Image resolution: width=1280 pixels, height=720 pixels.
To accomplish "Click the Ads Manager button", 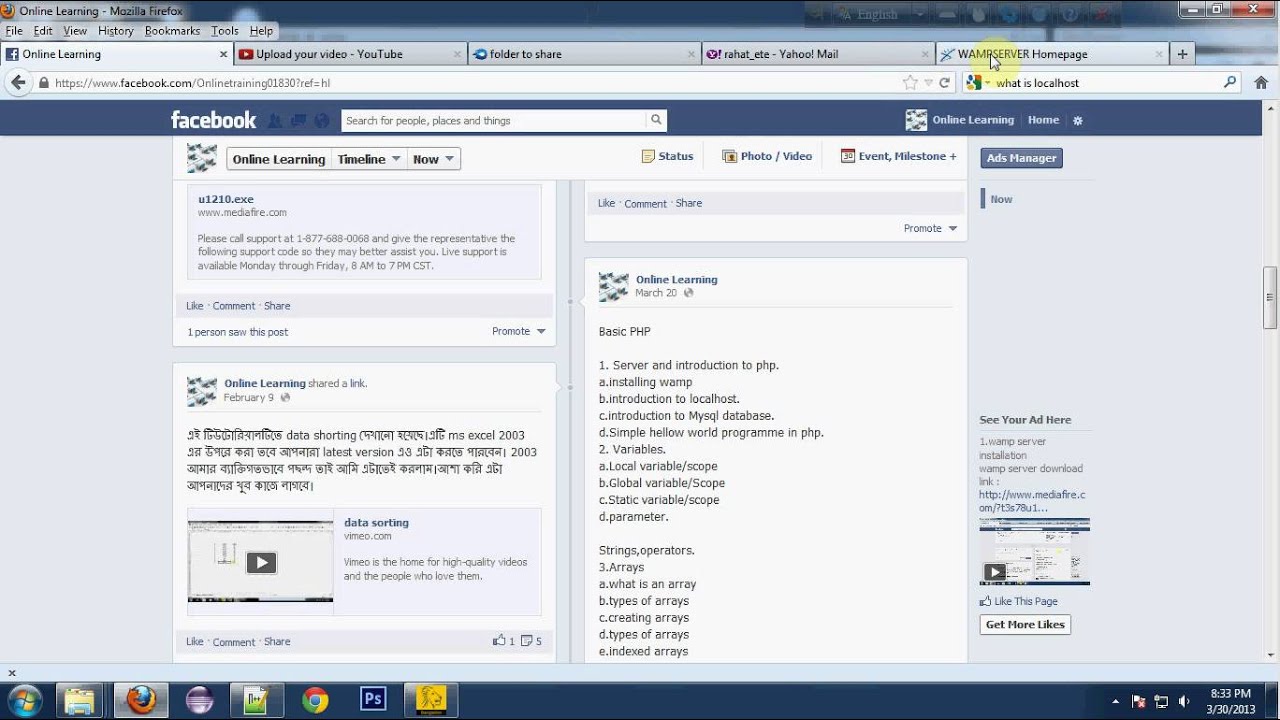I will pyautogui.click(x=1021, y=158).
